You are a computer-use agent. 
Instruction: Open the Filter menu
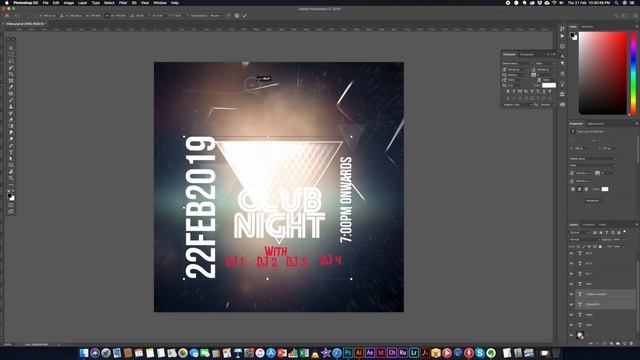coord(122,3)
